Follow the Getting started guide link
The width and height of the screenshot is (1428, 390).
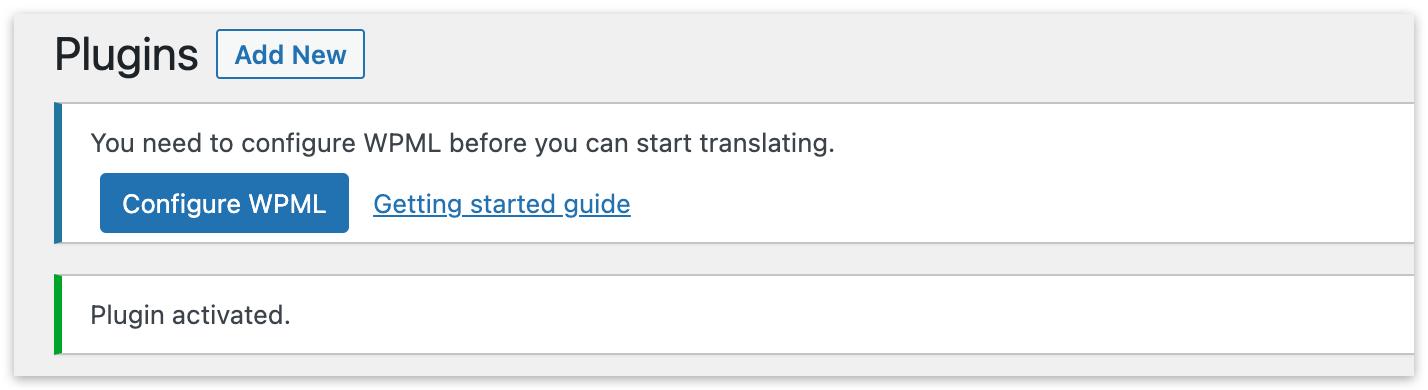pyautogui.click(x=502, y=204)
